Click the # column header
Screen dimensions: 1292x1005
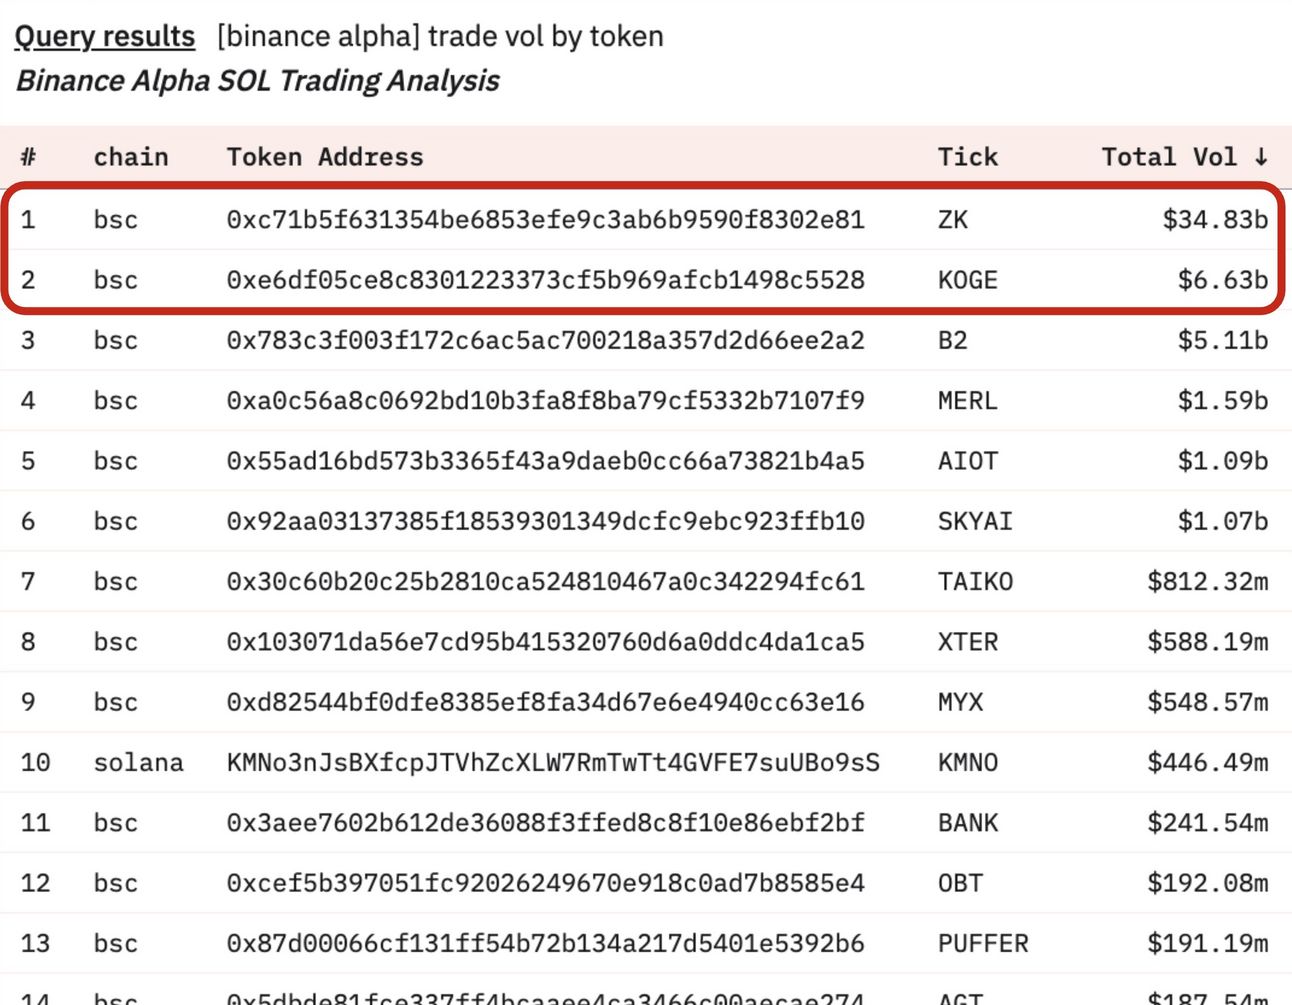coord(28,157)
